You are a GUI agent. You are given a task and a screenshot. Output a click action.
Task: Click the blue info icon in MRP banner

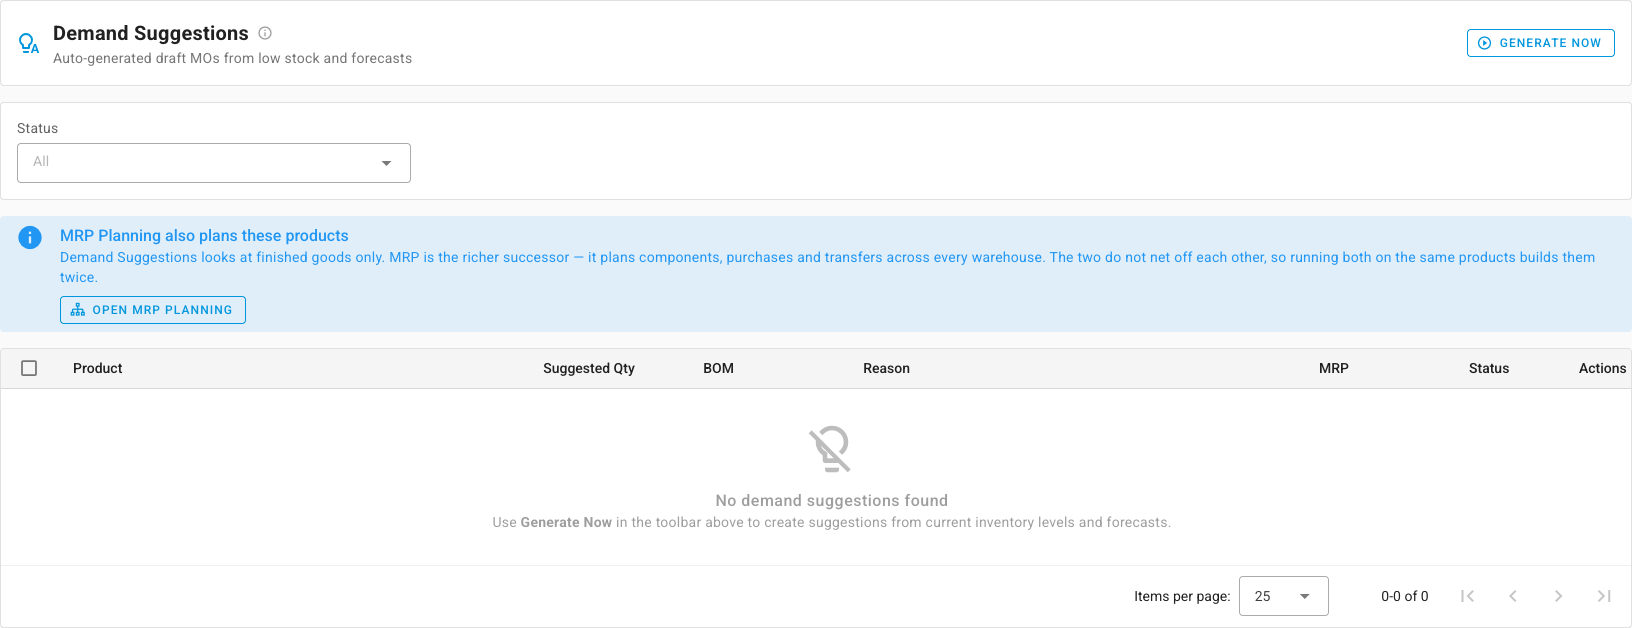click(x=30, y=237)
